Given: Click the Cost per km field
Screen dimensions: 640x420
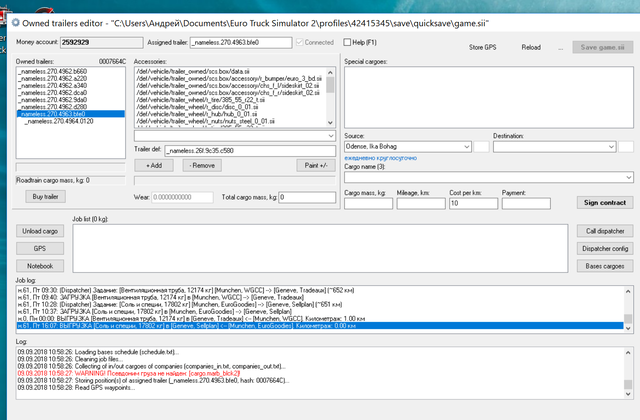Looking at the screenshot, I should (x=473, y=203).
